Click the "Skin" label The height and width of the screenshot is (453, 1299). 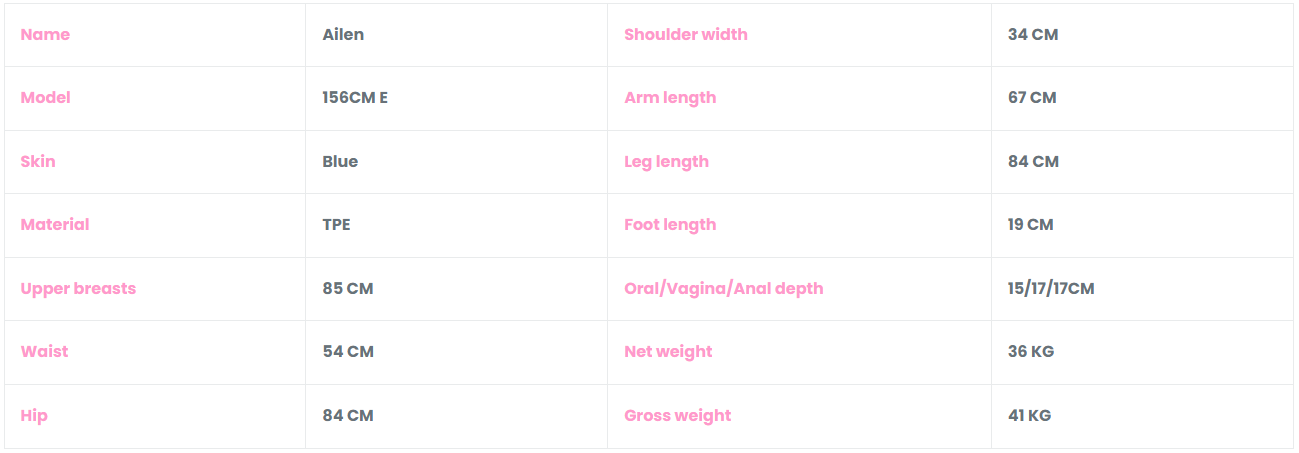click(38, 162)
